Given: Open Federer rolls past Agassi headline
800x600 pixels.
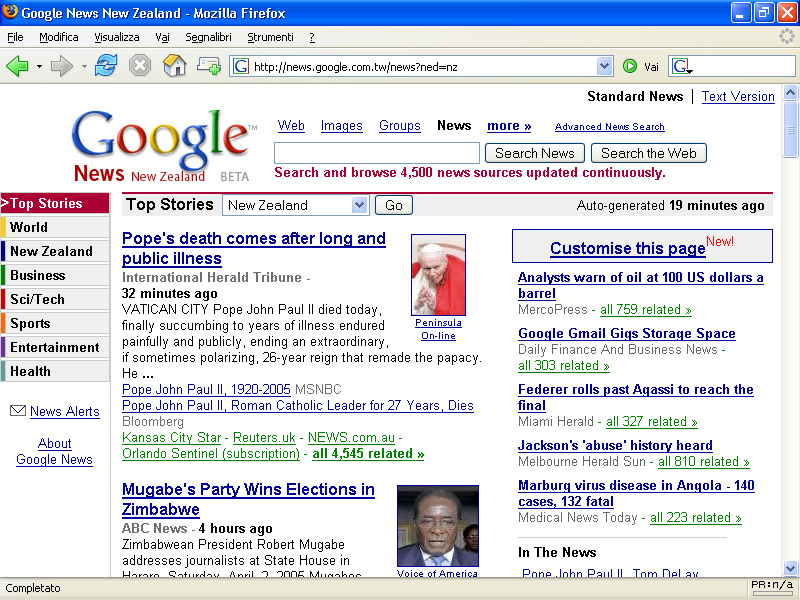Looking at the screenshot, I should [635, 397].
